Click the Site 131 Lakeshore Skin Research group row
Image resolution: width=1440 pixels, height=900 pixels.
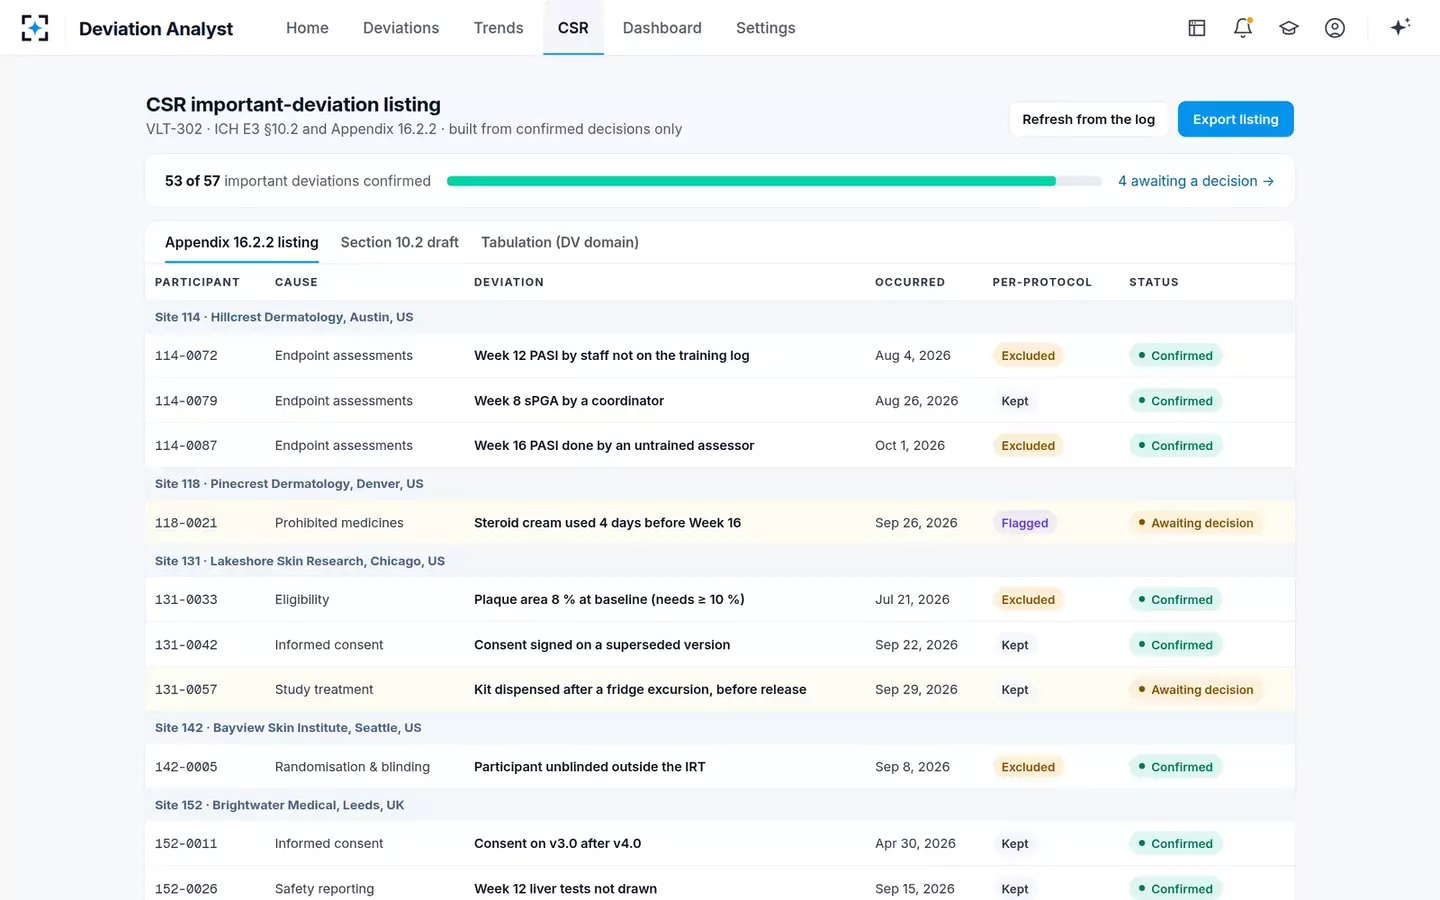(x=720, y=561)
